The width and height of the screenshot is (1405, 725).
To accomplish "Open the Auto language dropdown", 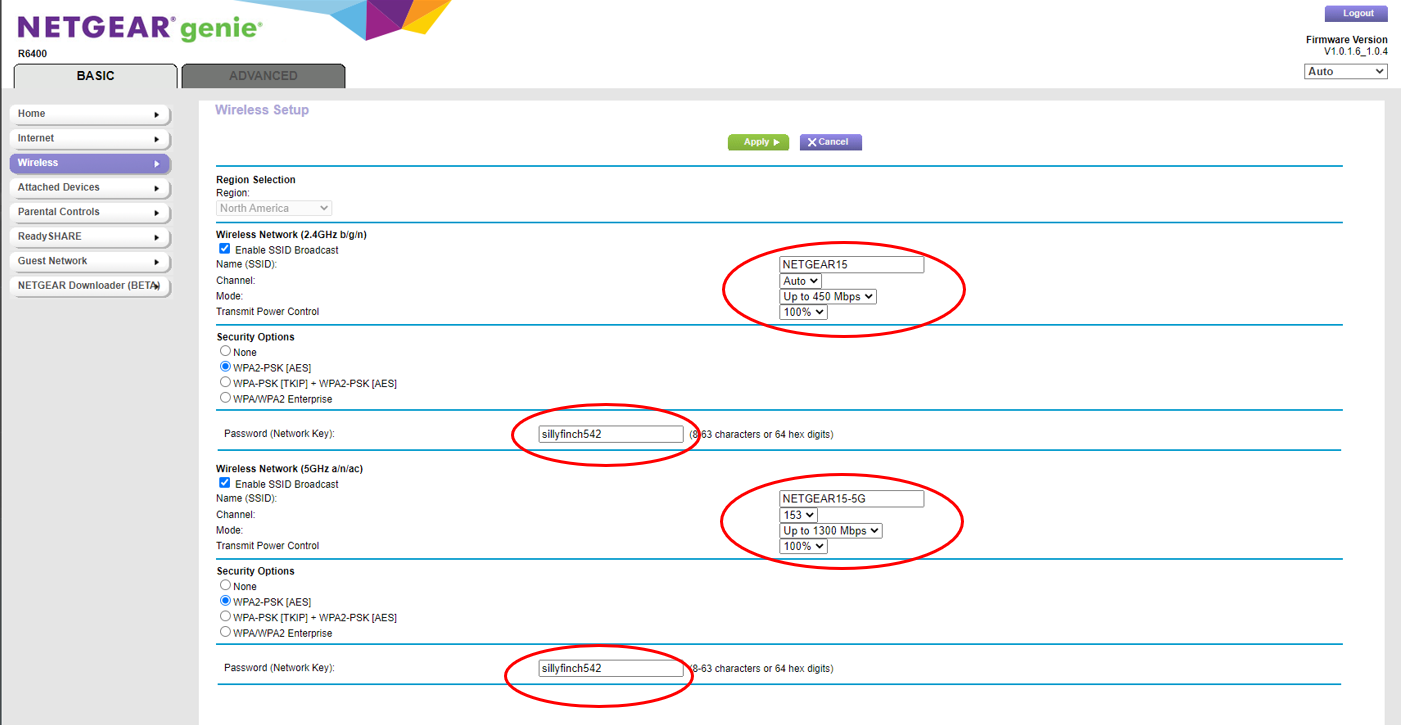I will pyautogui.click(x=1346, y=71).
